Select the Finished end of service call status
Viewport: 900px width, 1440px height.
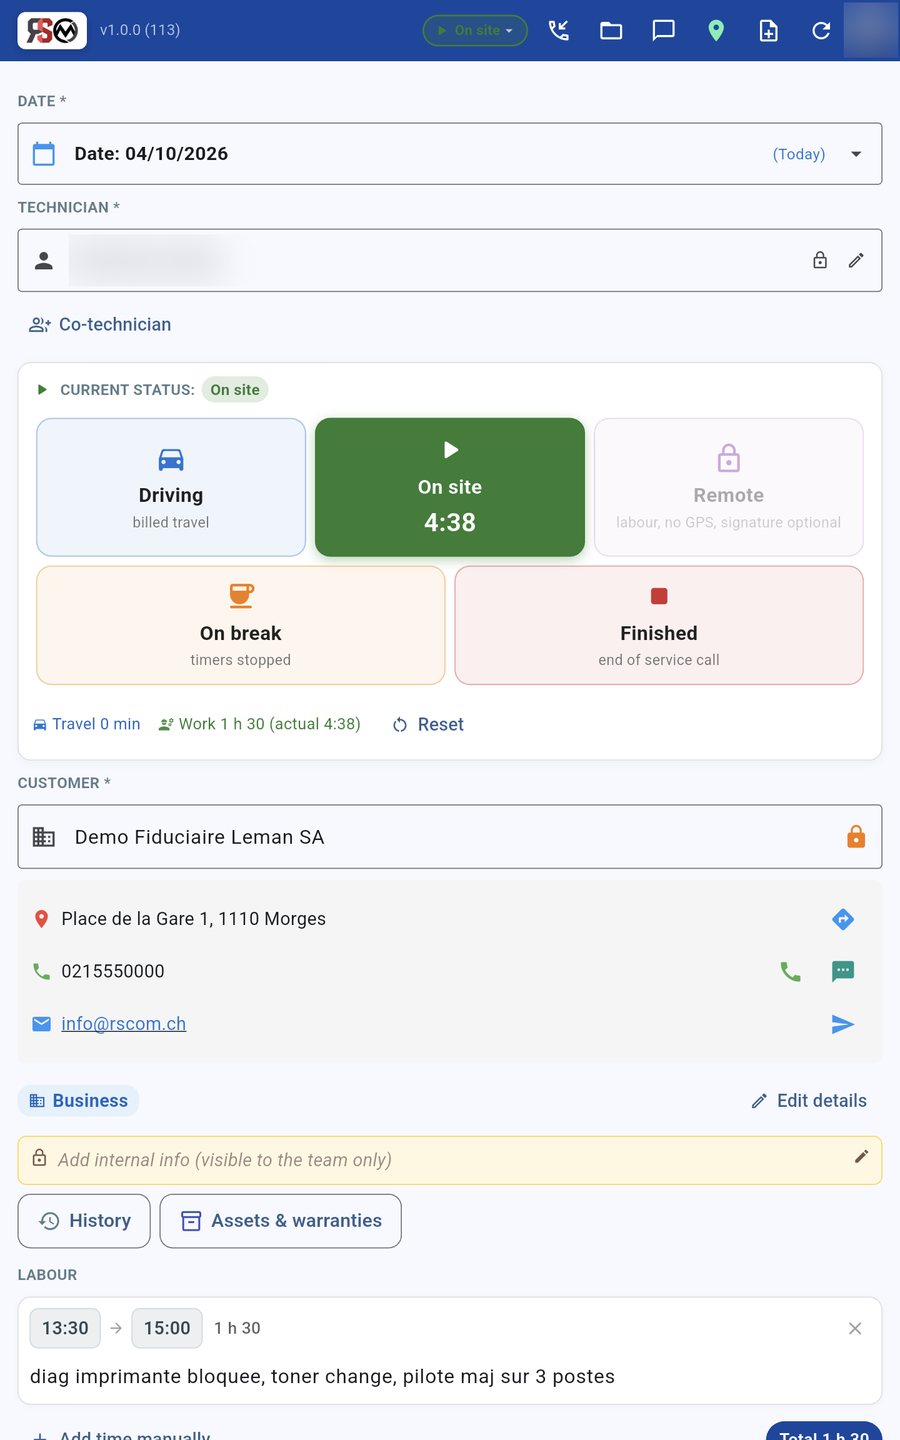coord(659,625)
